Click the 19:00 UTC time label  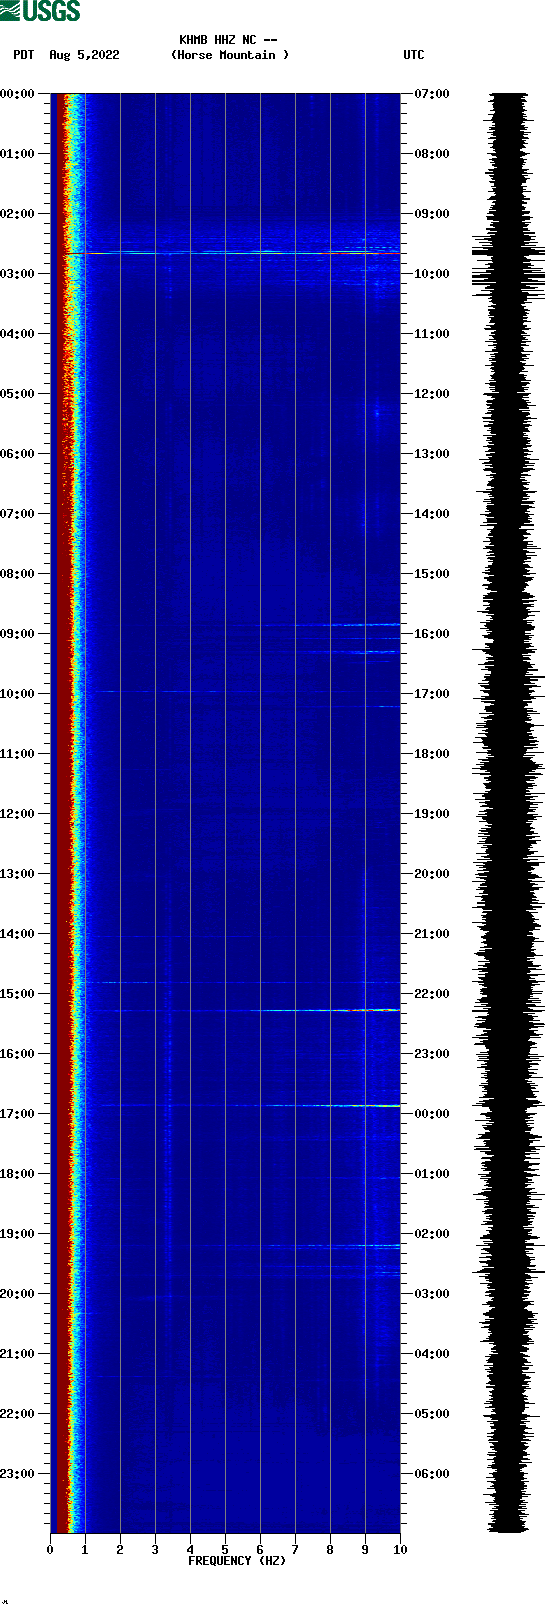tap(432, 814)
